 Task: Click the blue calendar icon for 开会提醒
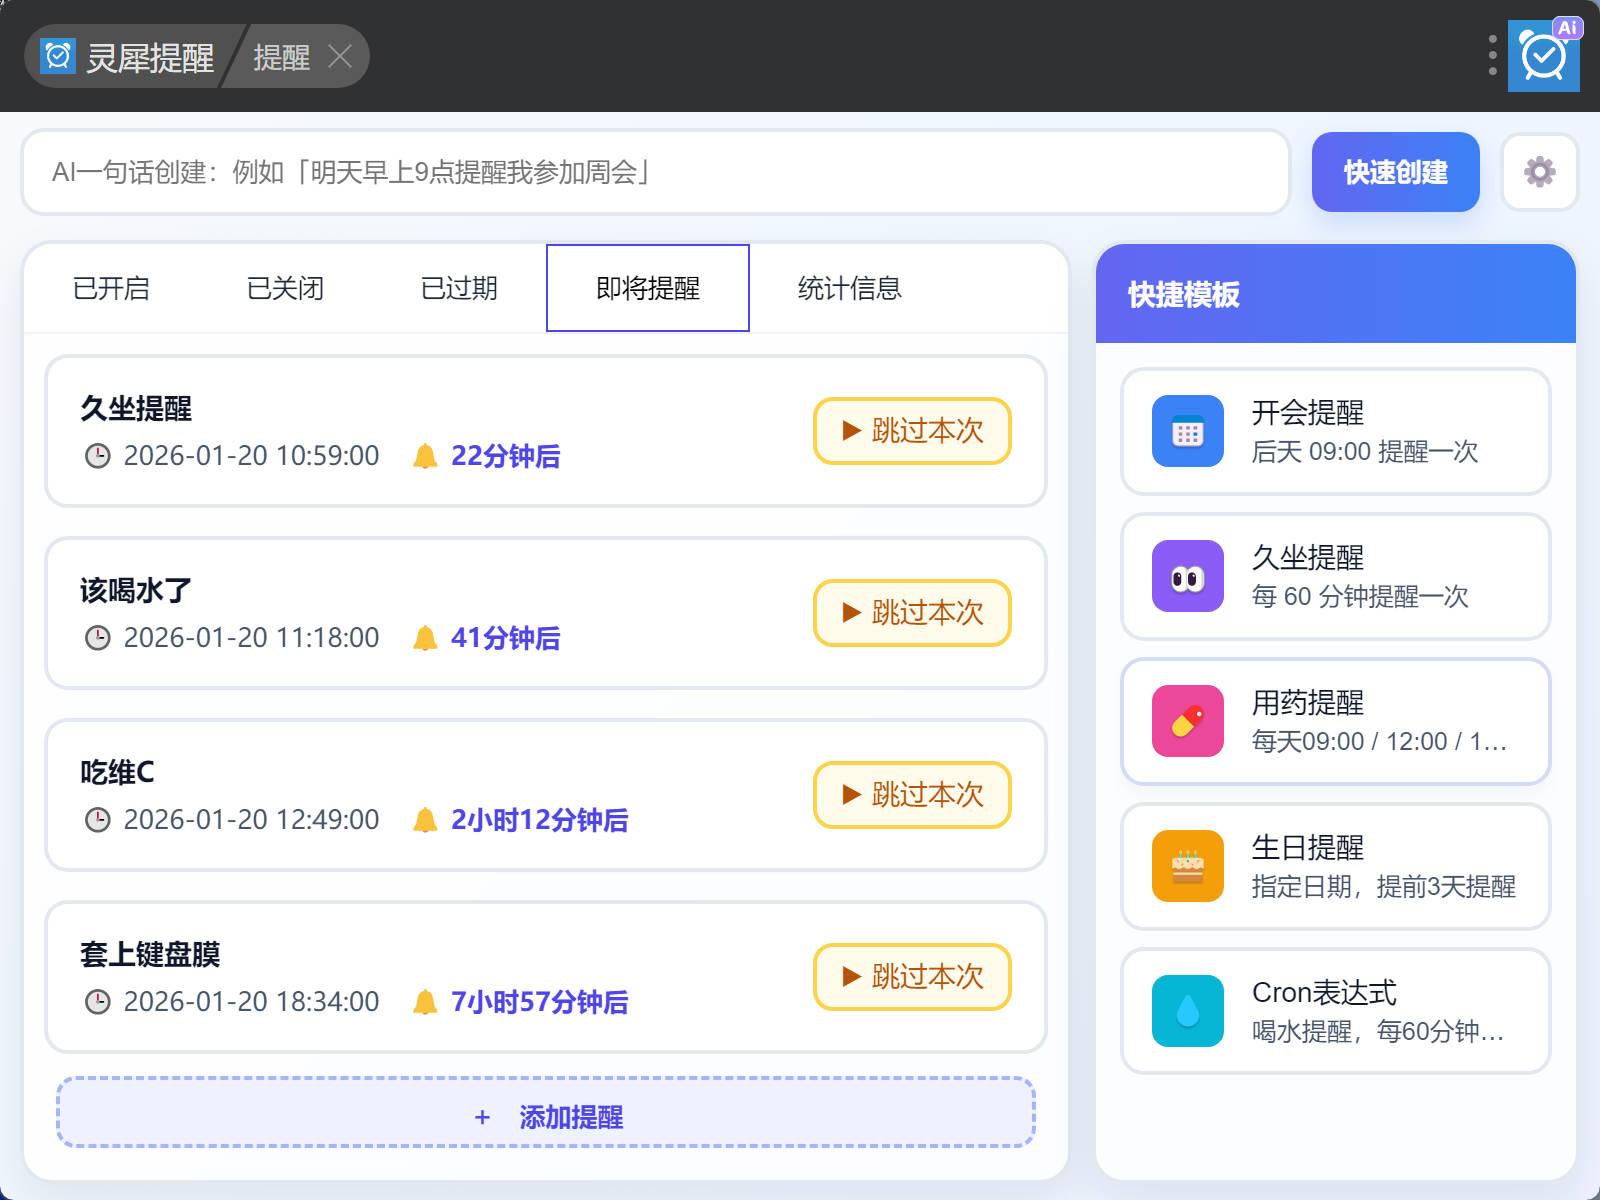[1187, 431]
